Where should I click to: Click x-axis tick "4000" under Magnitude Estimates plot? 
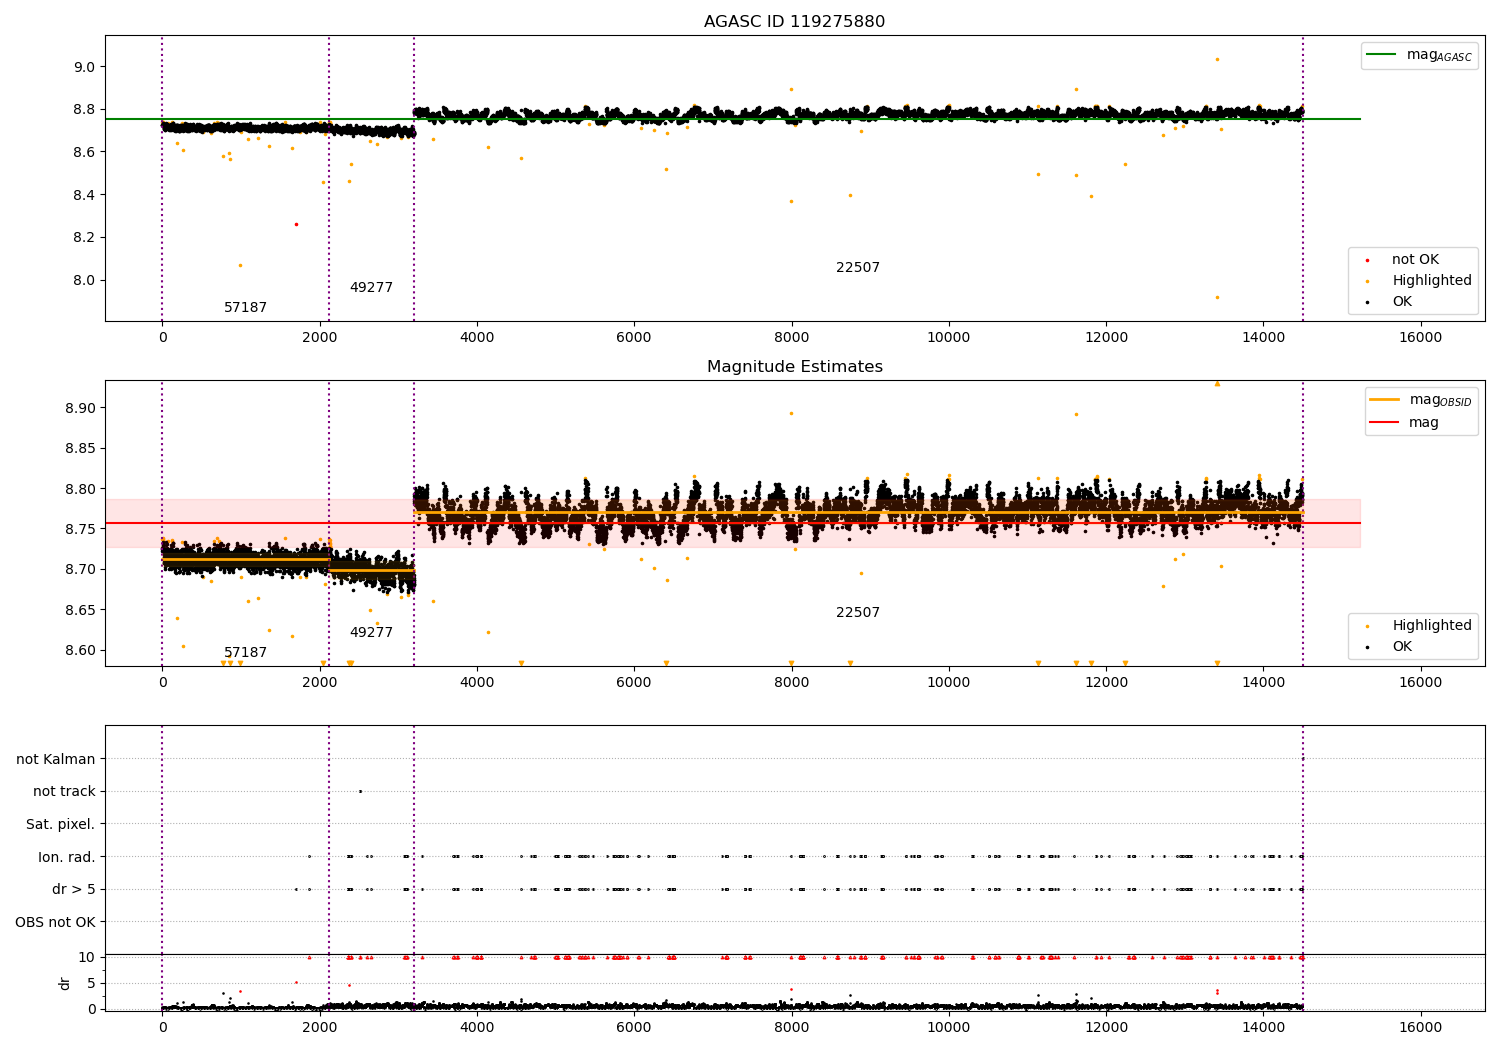[477, 682]
